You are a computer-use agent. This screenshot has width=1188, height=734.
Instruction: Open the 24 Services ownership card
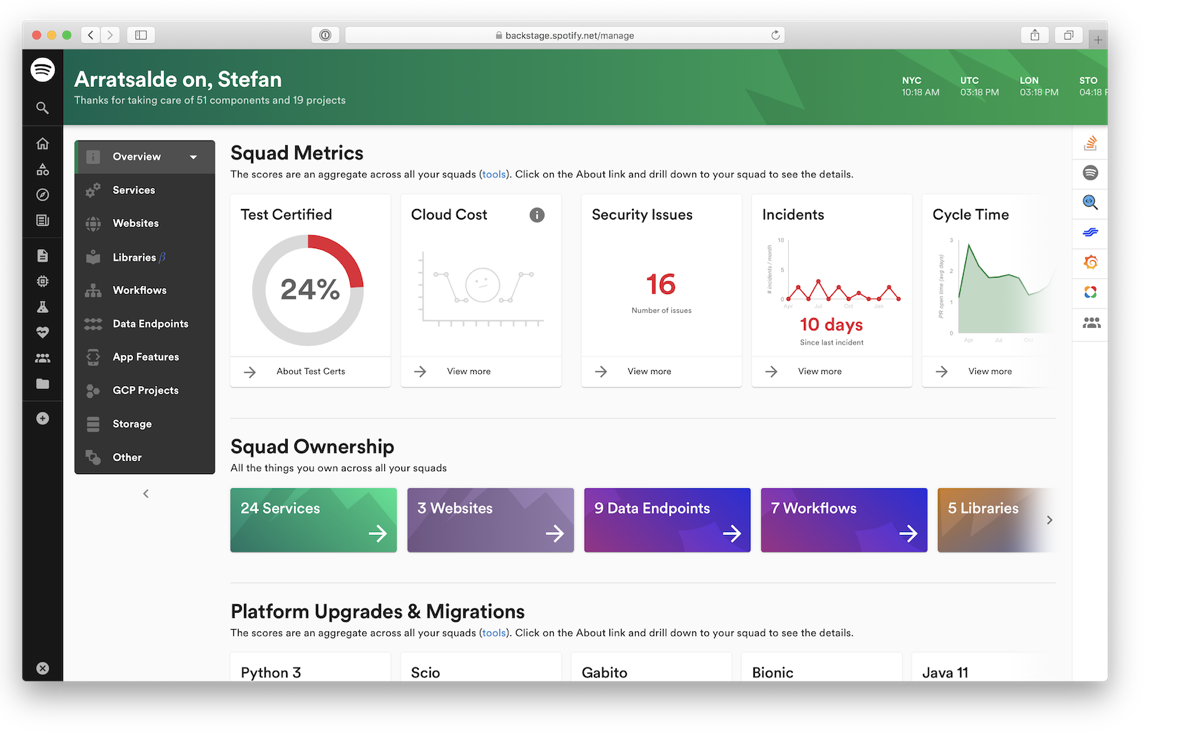[x=314, y=520]
